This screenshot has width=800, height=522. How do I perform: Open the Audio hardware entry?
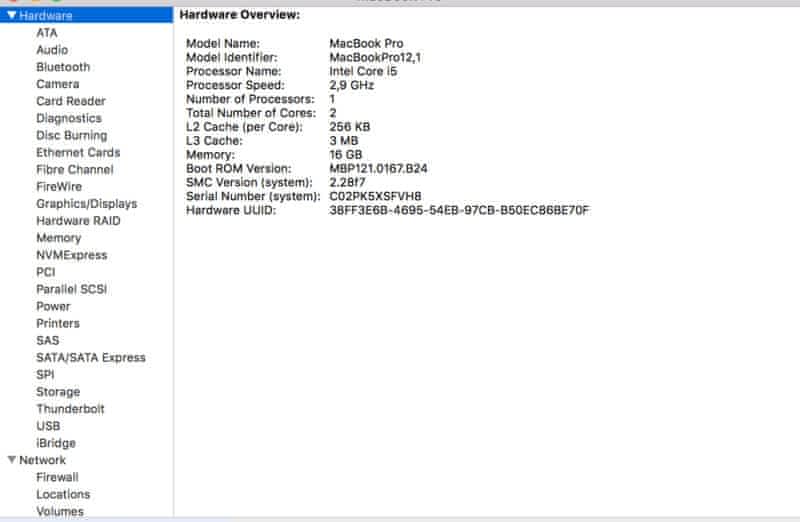pos(52,50)
